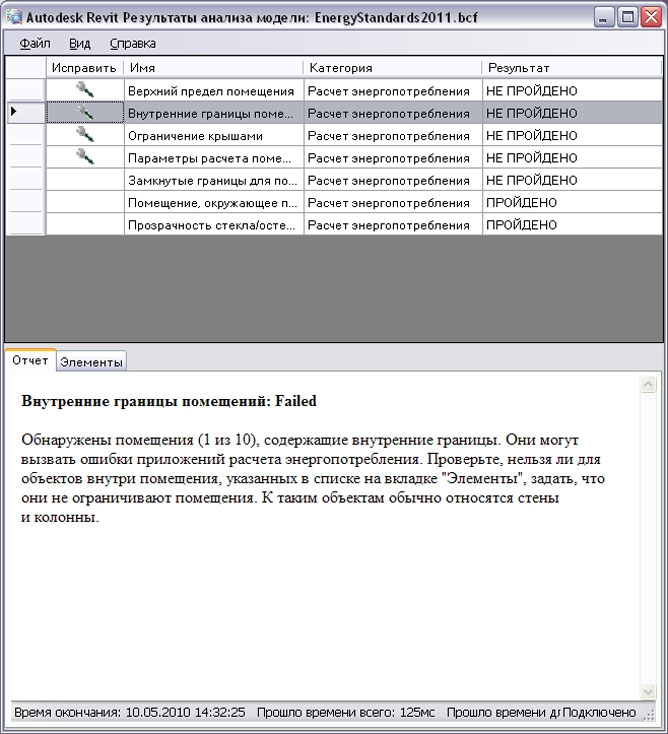The width and height of the screenshot is (668, 734).
Task: Click the Время окончания status bar entry
Action: tap(130, 712)
